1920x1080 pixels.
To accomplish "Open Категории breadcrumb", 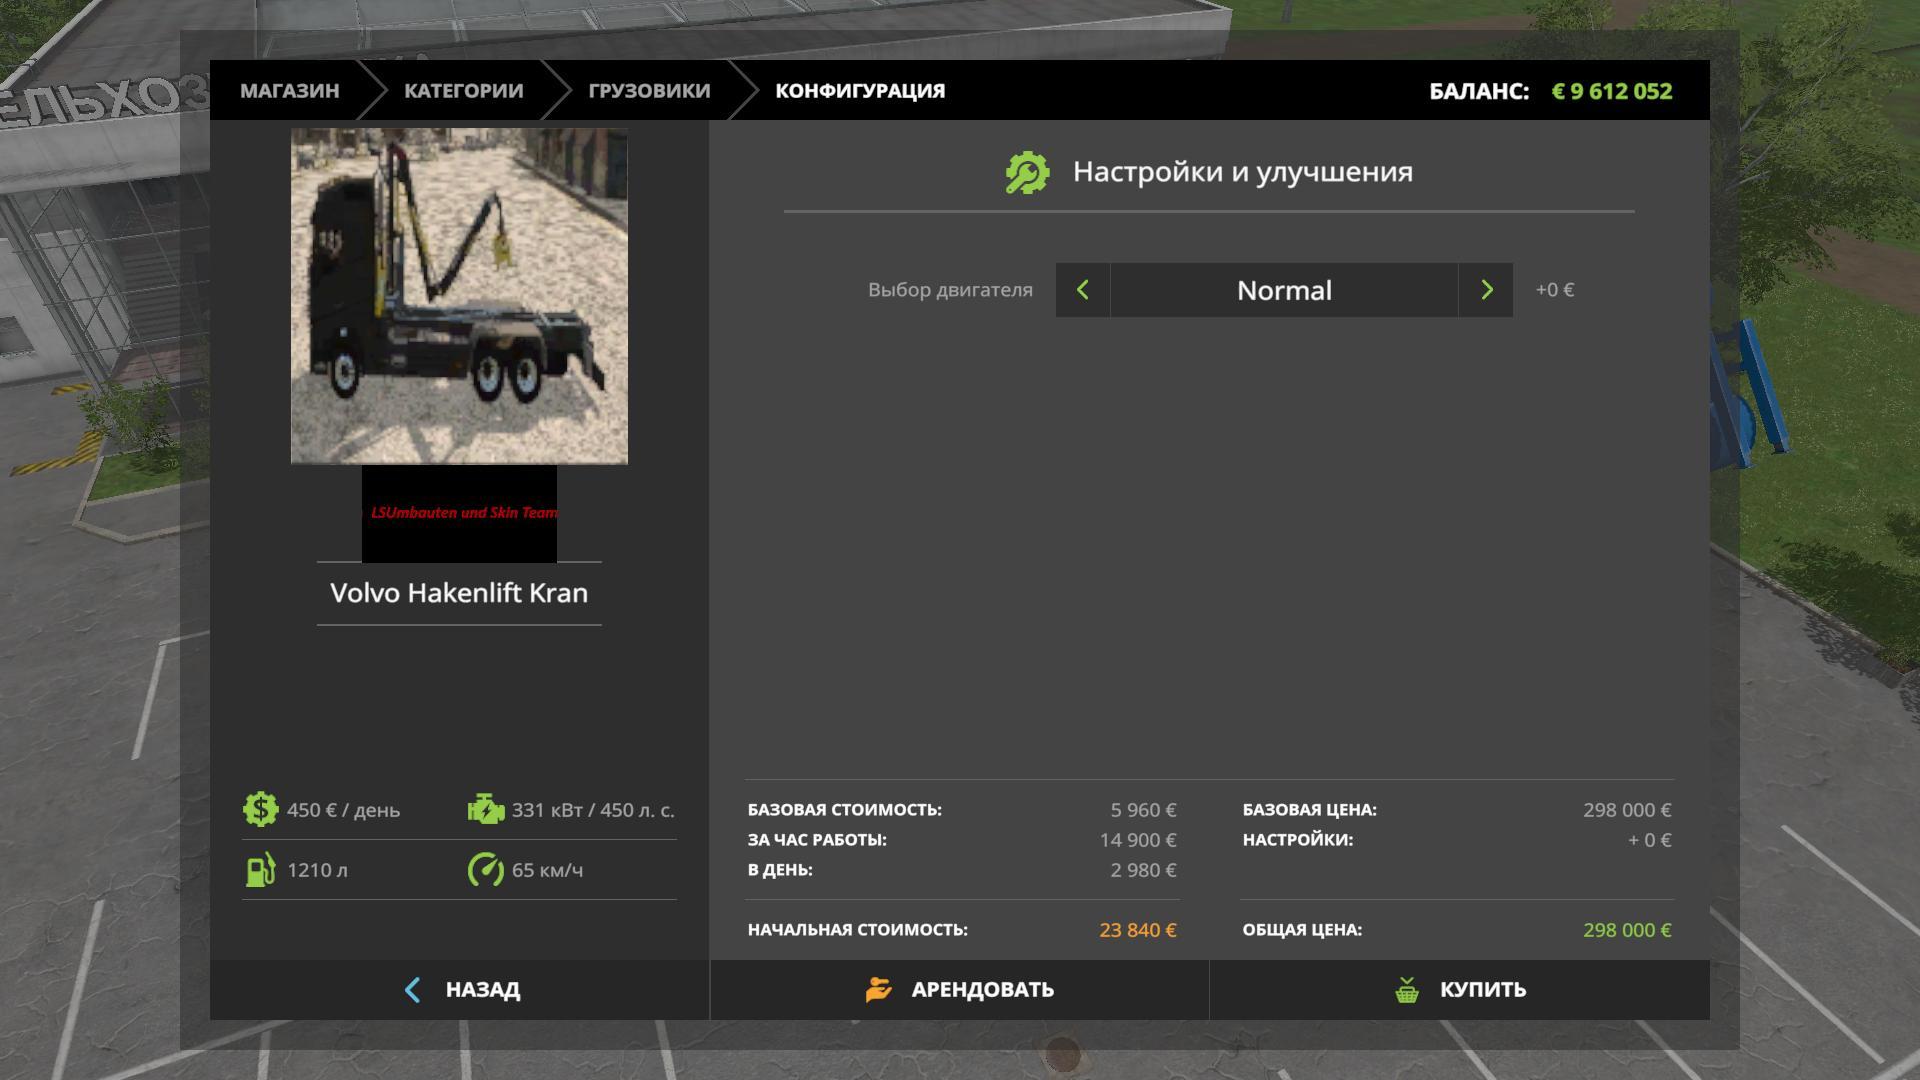I will click(463, 91).
